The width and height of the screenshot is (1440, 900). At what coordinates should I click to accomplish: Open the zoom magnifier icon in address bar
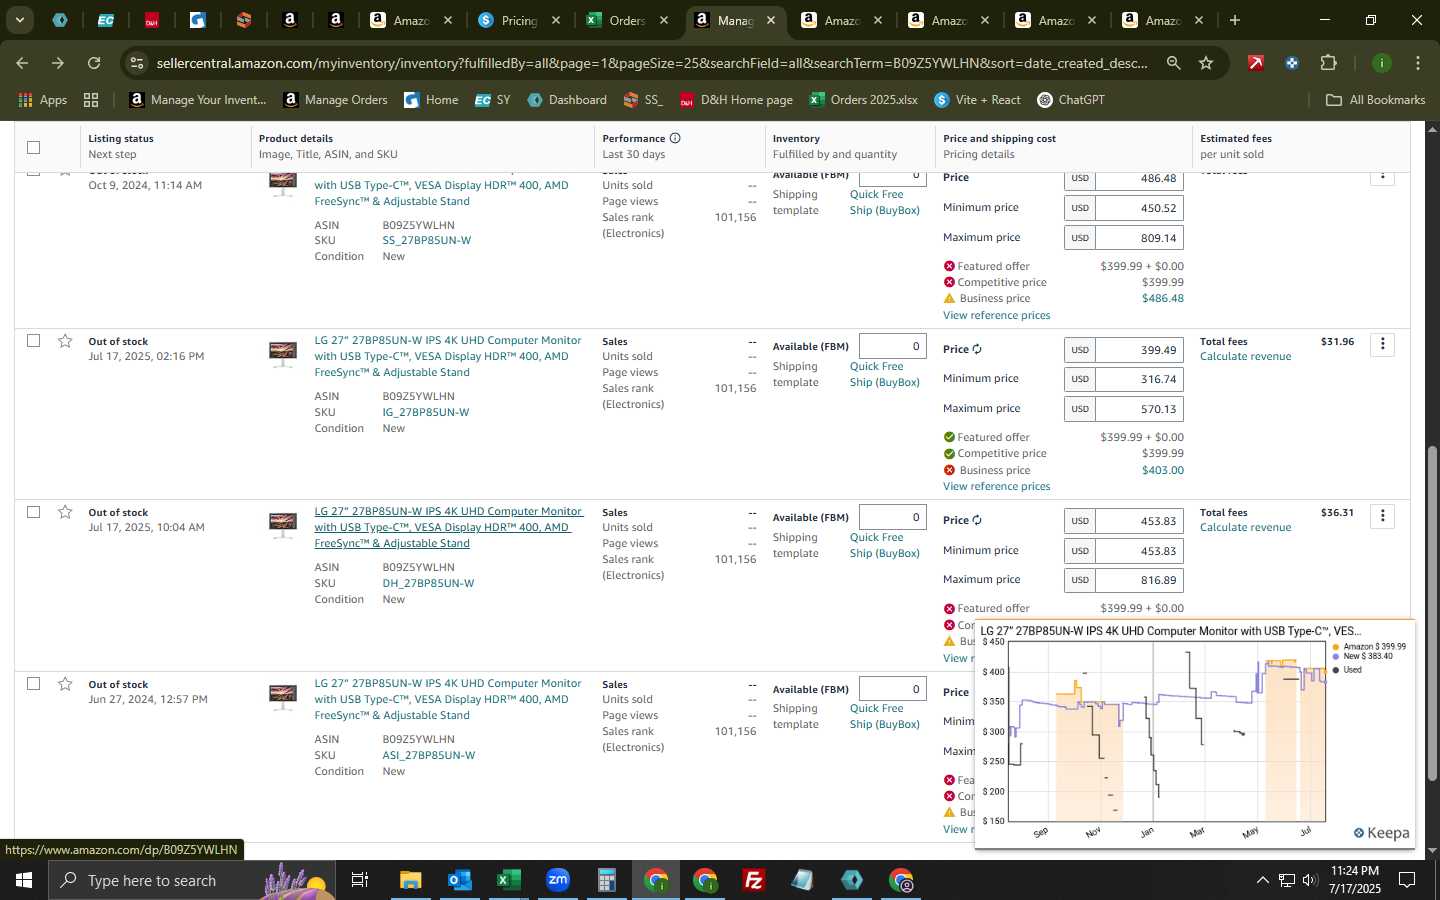point(1173,63)
